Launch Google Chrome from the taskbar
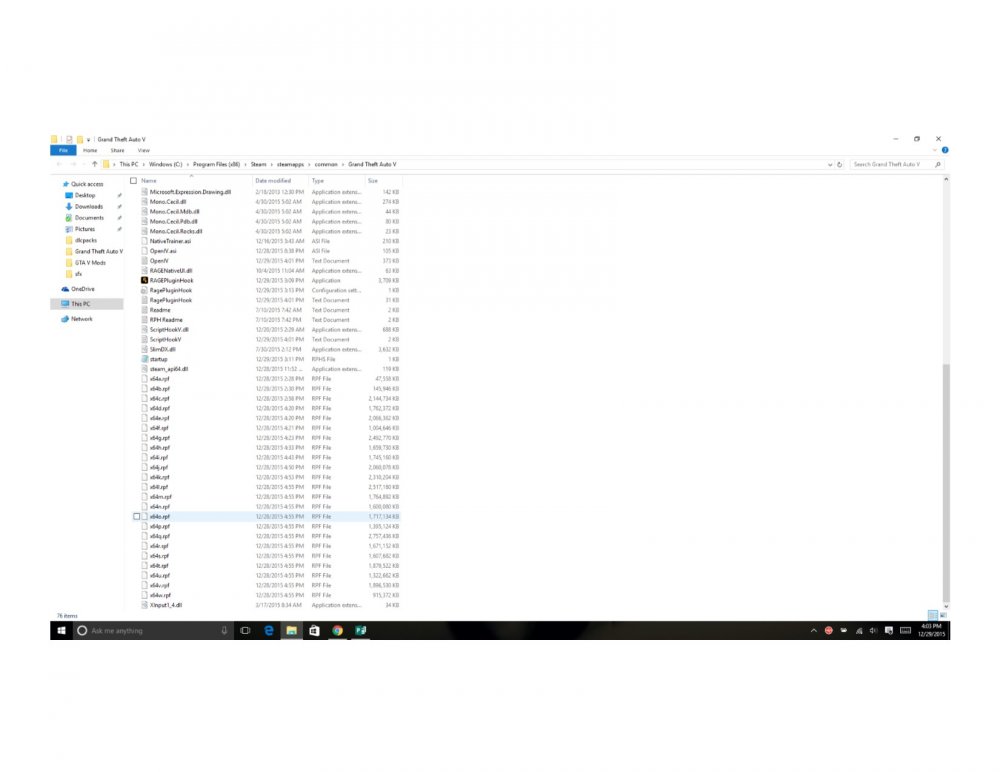Viewport: 1000px width, 772px height. coord(337,630)
